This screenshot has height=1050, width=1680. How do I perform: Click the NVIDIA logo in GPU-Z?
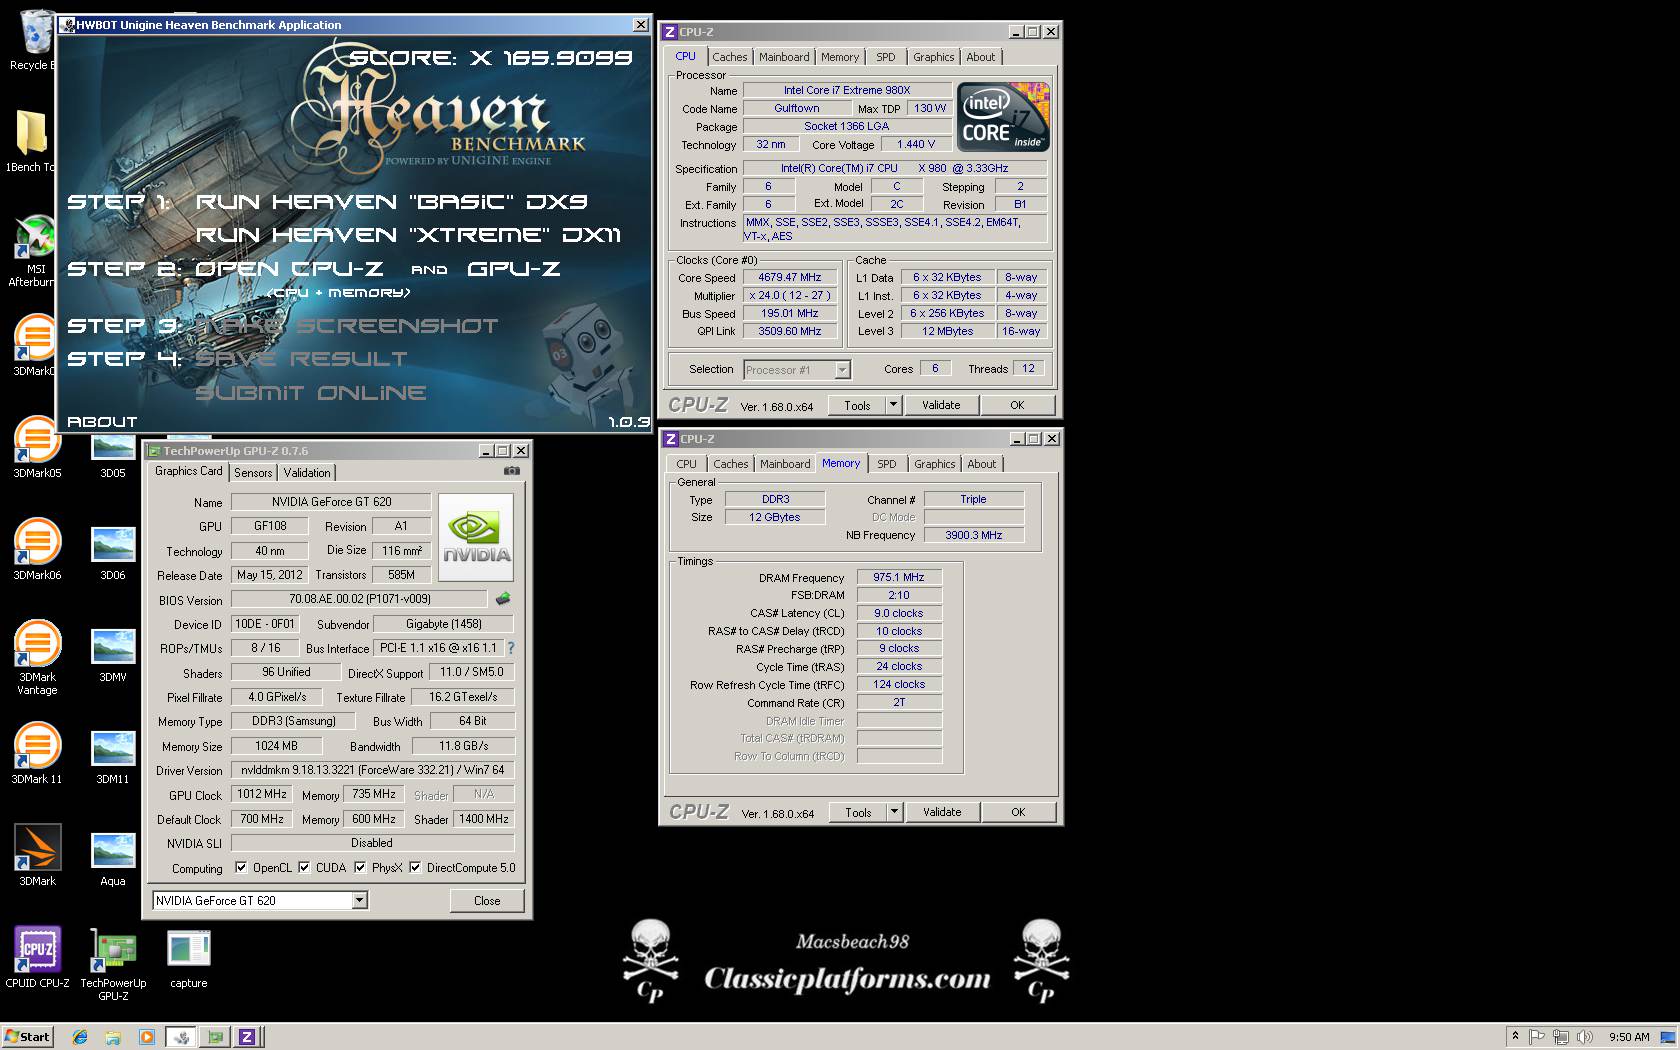(x=476, y=537)
